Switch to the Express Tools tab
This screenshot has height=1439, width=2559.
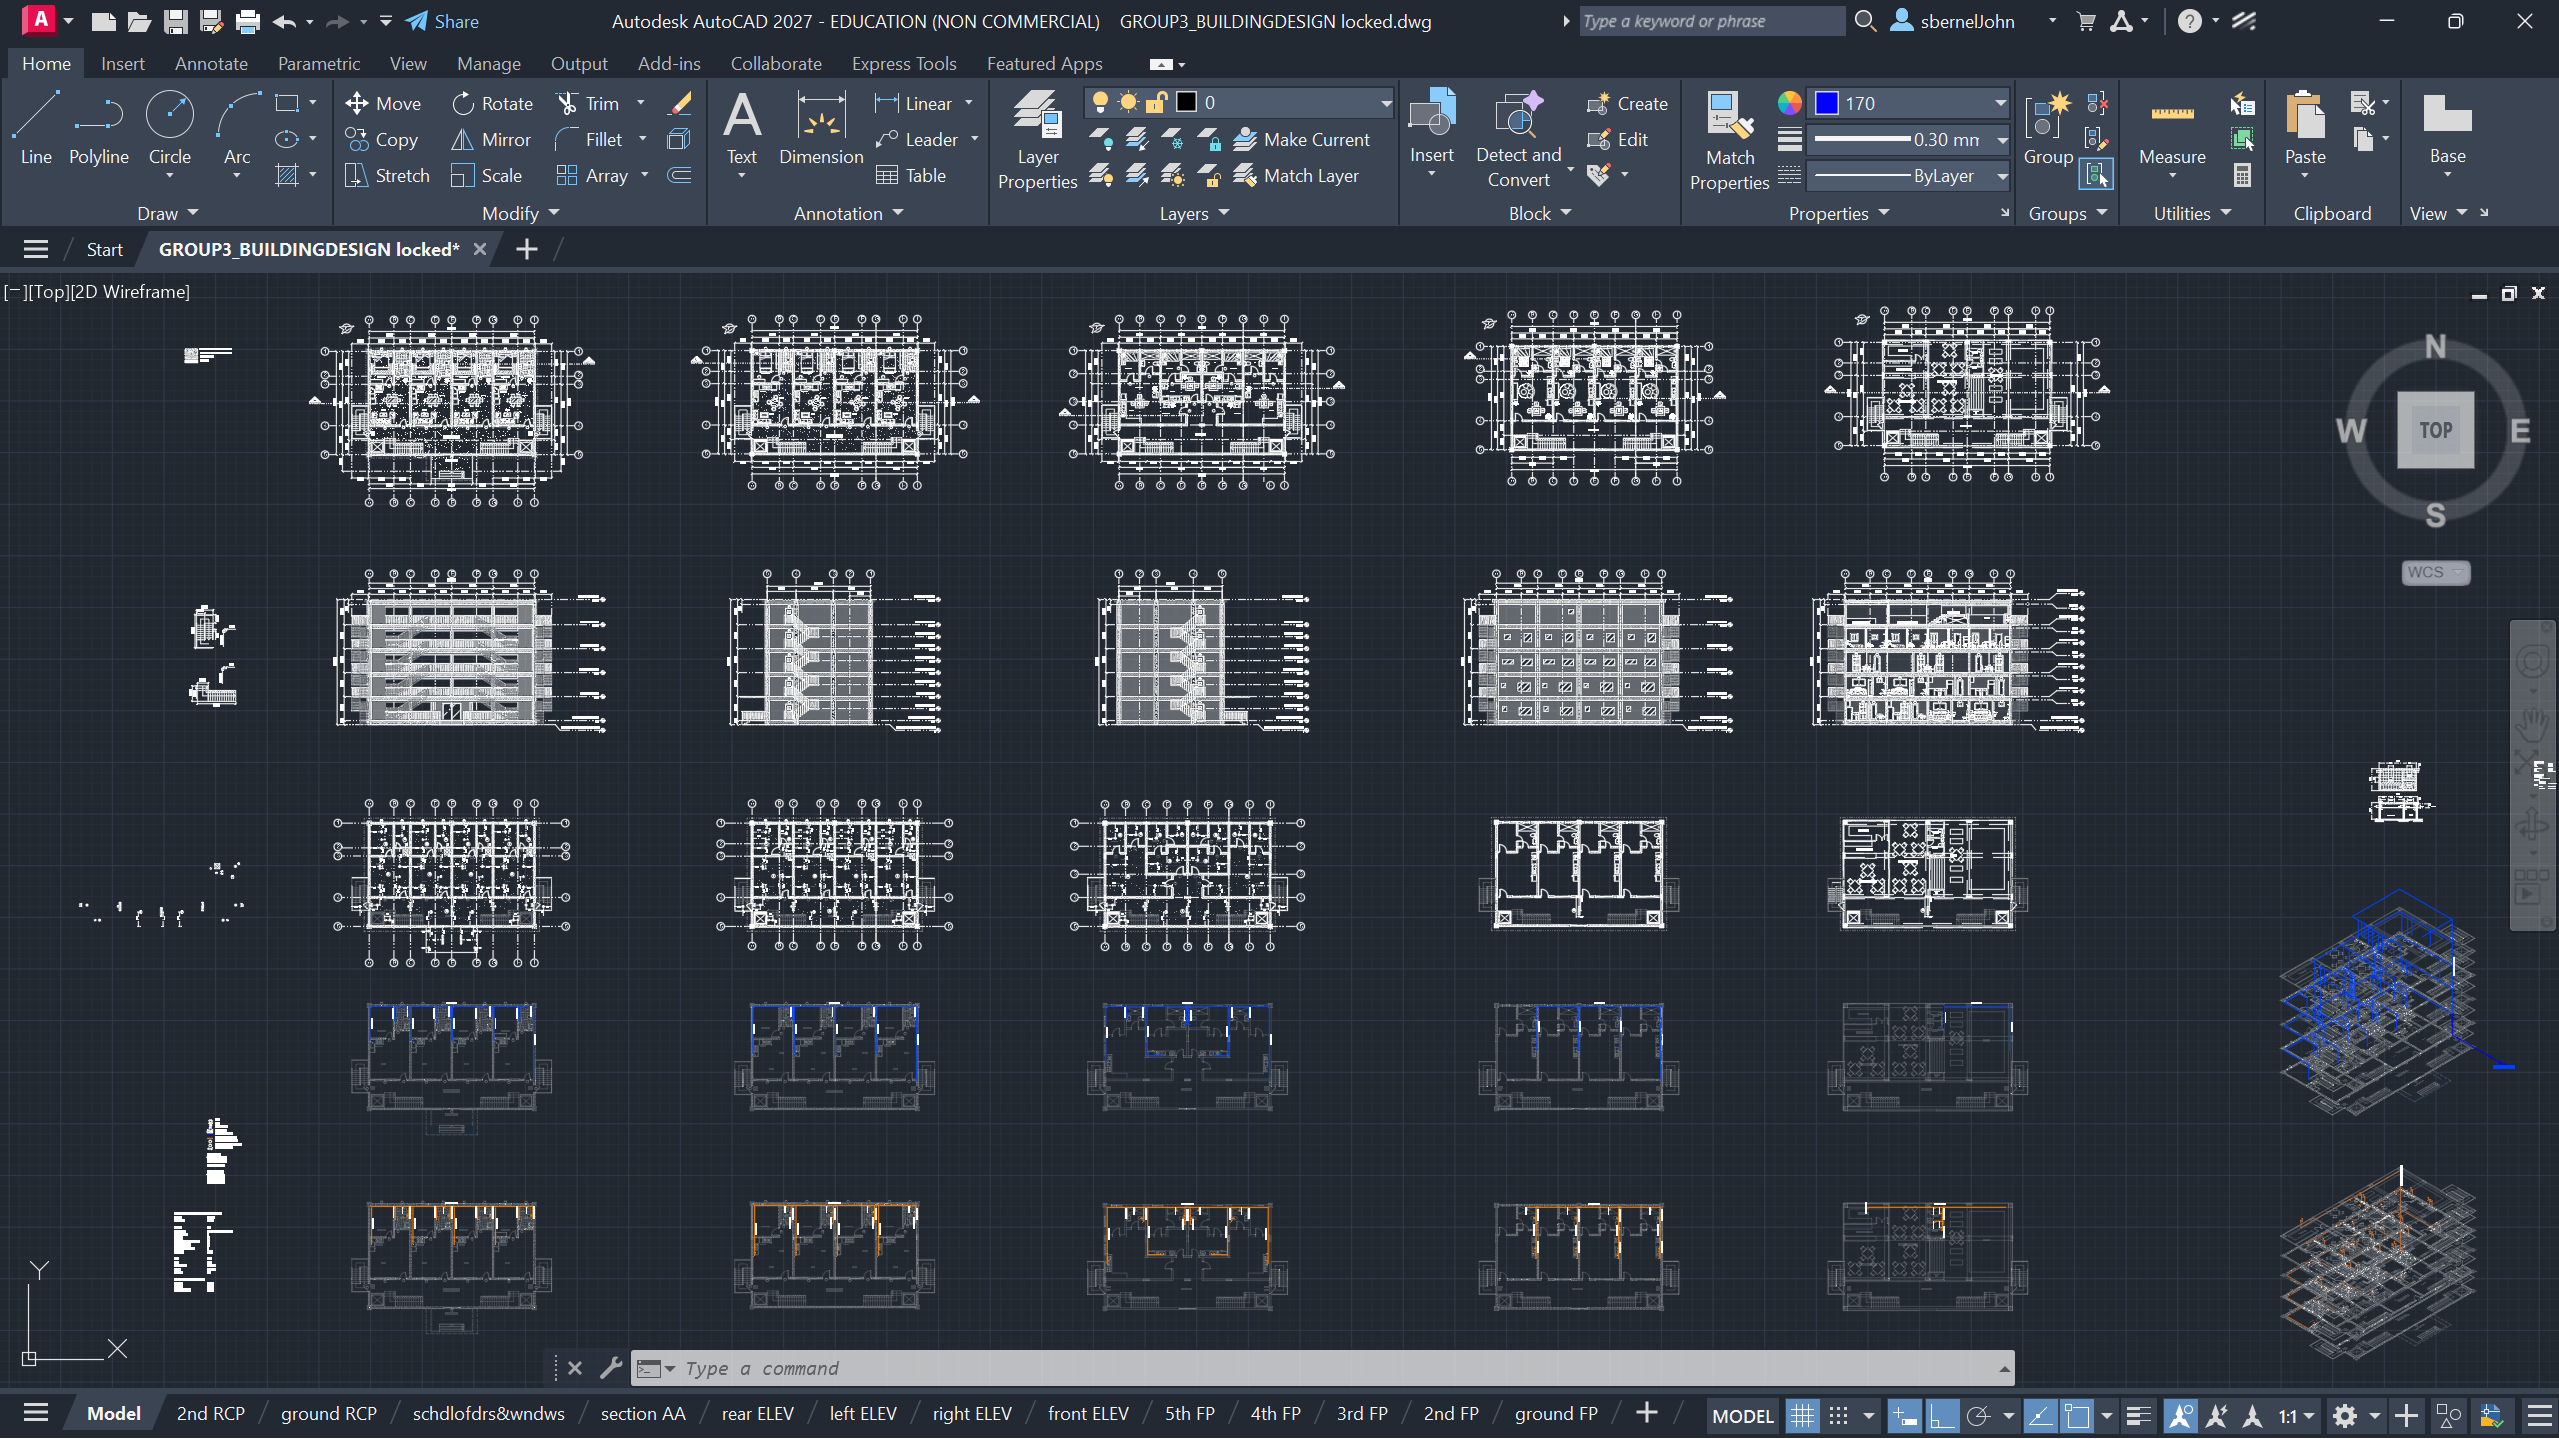[904, 63]
